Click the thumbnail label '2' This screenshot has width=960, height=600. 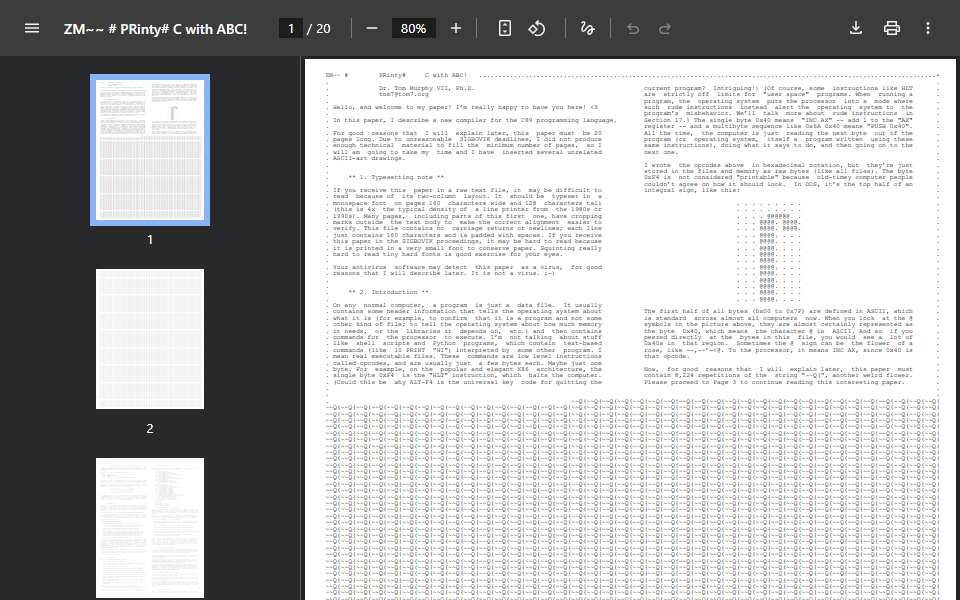150,429
